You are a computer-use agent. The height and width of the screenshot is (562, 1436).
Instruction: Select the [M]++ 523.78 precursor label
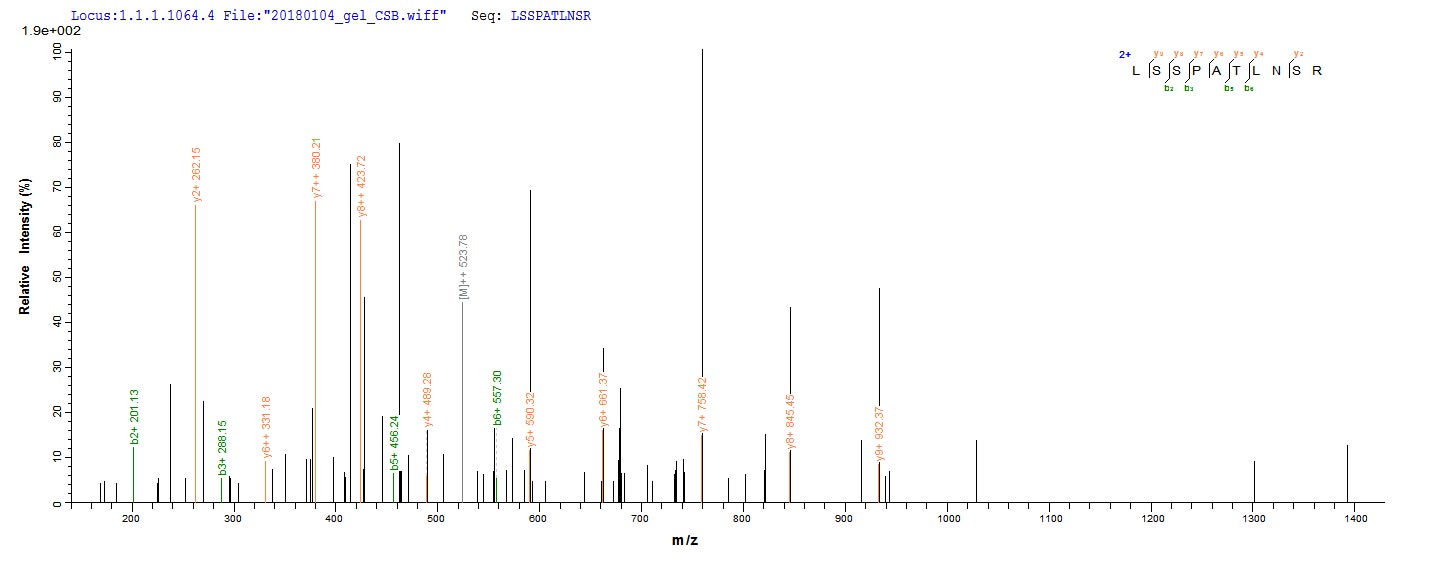click(x=463, y=267)
